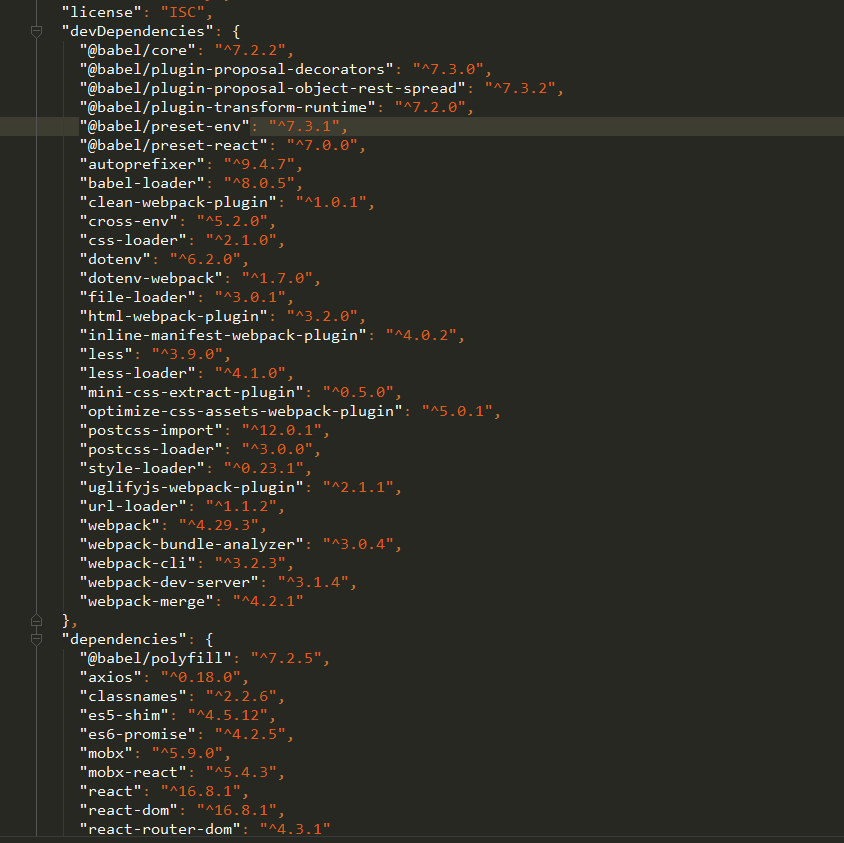Click the "es6-promise" entry
844x843 pixels.
pos(186,734)
